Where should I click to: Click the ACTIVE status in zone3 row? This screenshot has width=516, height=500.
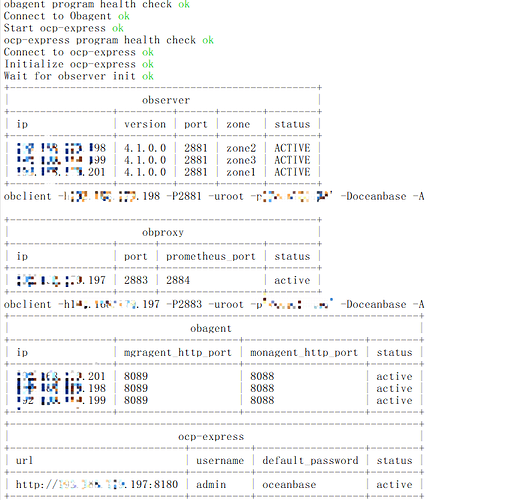coord(292,160)
